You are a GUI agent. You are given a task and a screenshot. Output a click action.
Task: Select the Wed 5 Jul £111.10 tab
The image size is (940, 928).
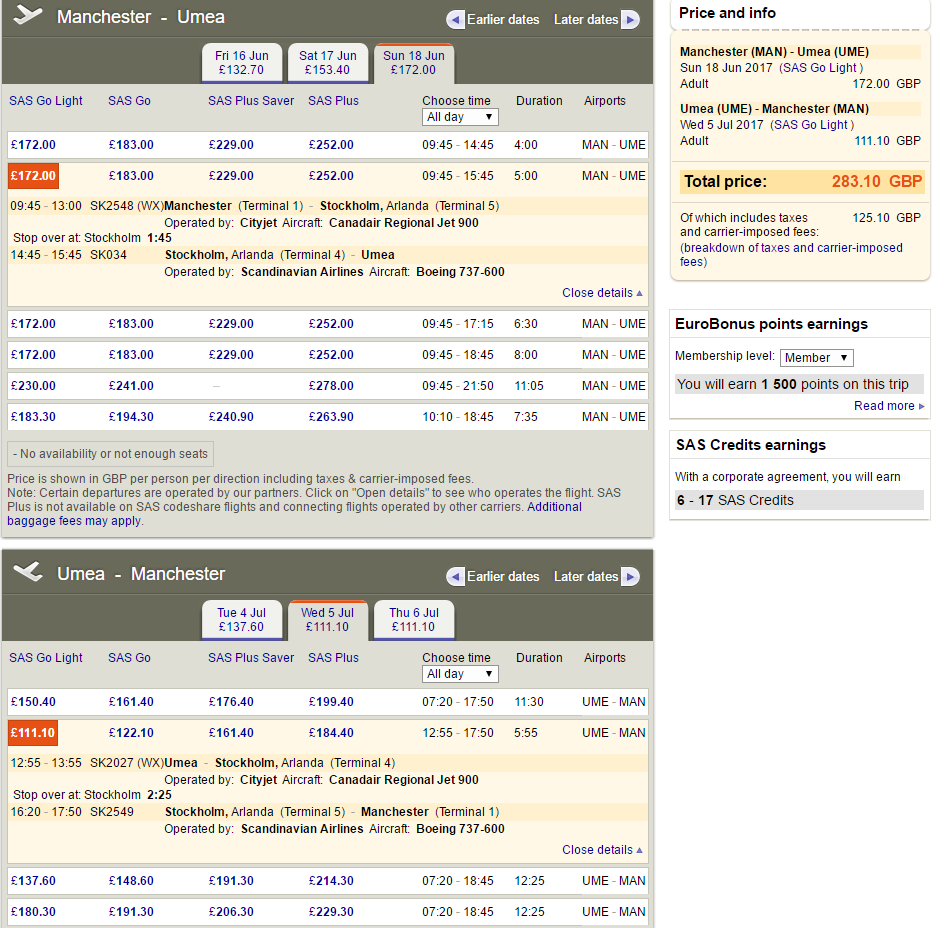(327, 620)
